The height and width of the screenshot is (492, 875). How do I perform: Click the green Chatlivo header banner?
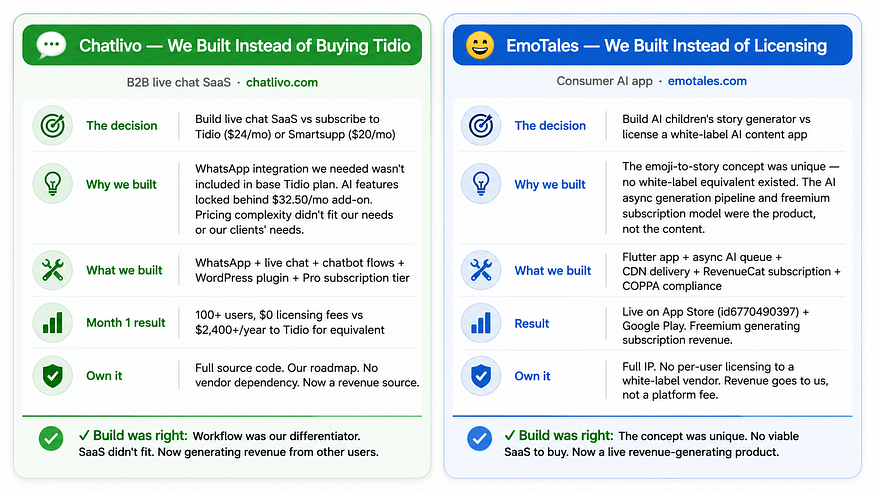pos(222,45)
